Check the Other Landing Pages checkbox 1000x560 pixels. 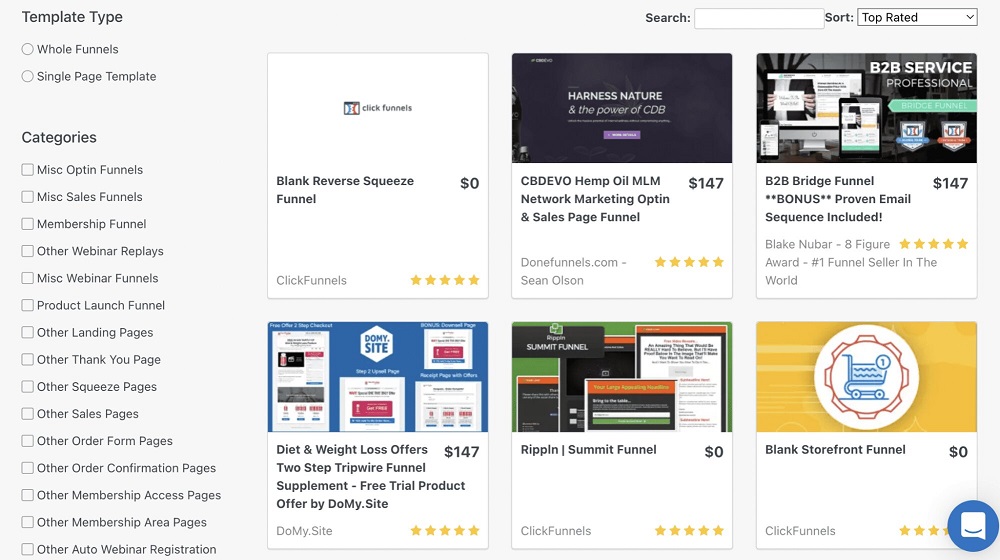tap(27, 332)
